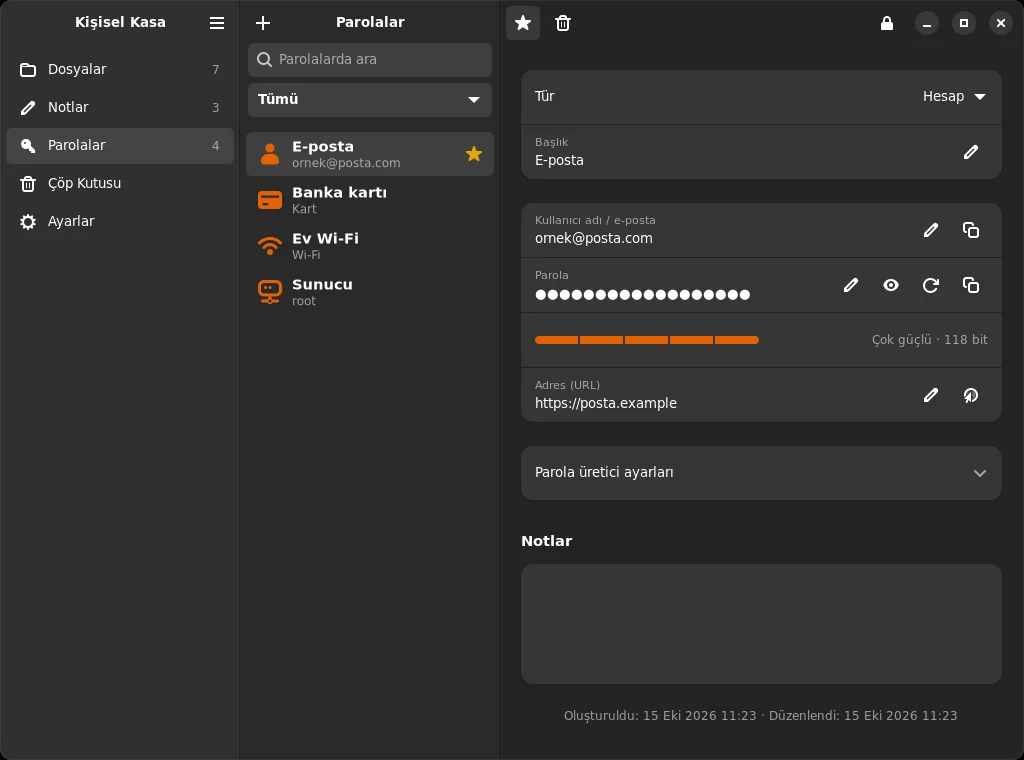This screenshot has width=1024, height=760.
Task: Copy the password to clipboard
Action: (x=970, y=285)
